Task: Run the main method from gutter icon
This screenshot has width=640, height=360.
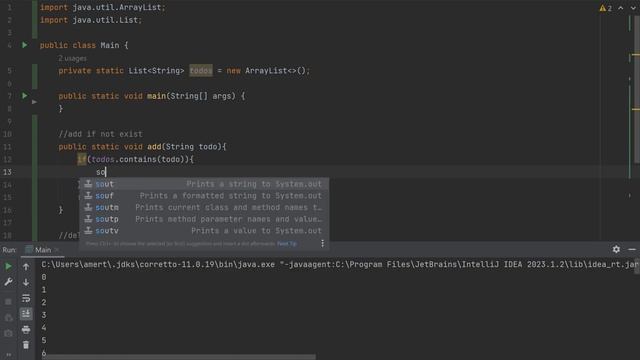Action: click(24, 96)
